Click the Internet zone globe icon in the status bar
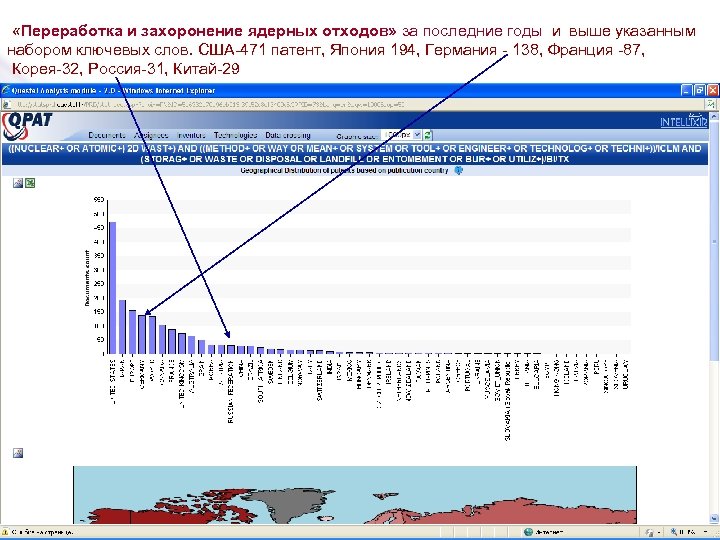 point(528,532)
